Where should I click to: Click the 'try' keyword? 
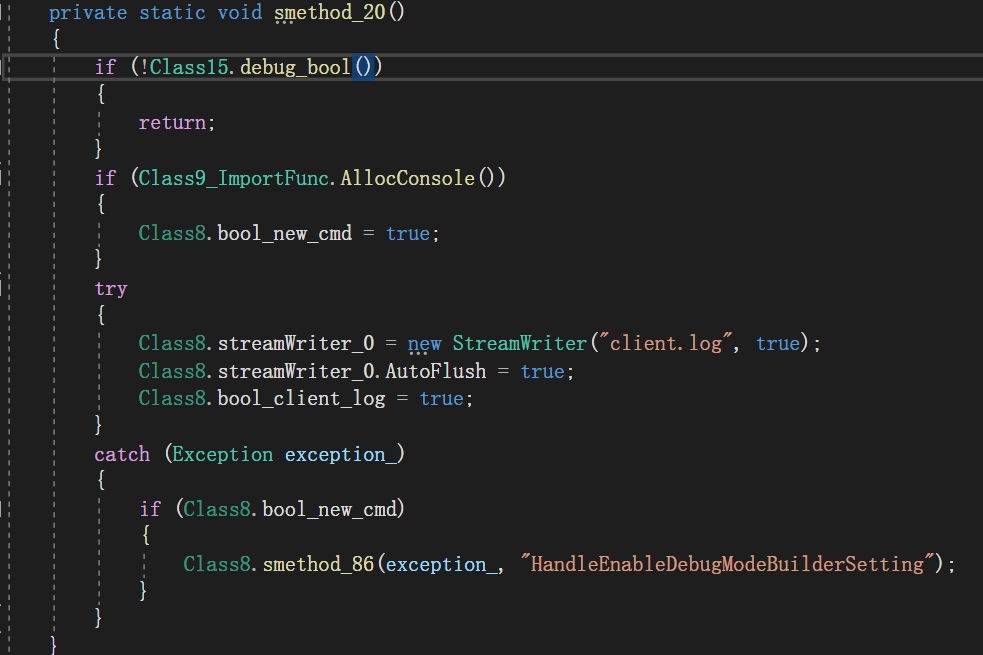[111, 289]
